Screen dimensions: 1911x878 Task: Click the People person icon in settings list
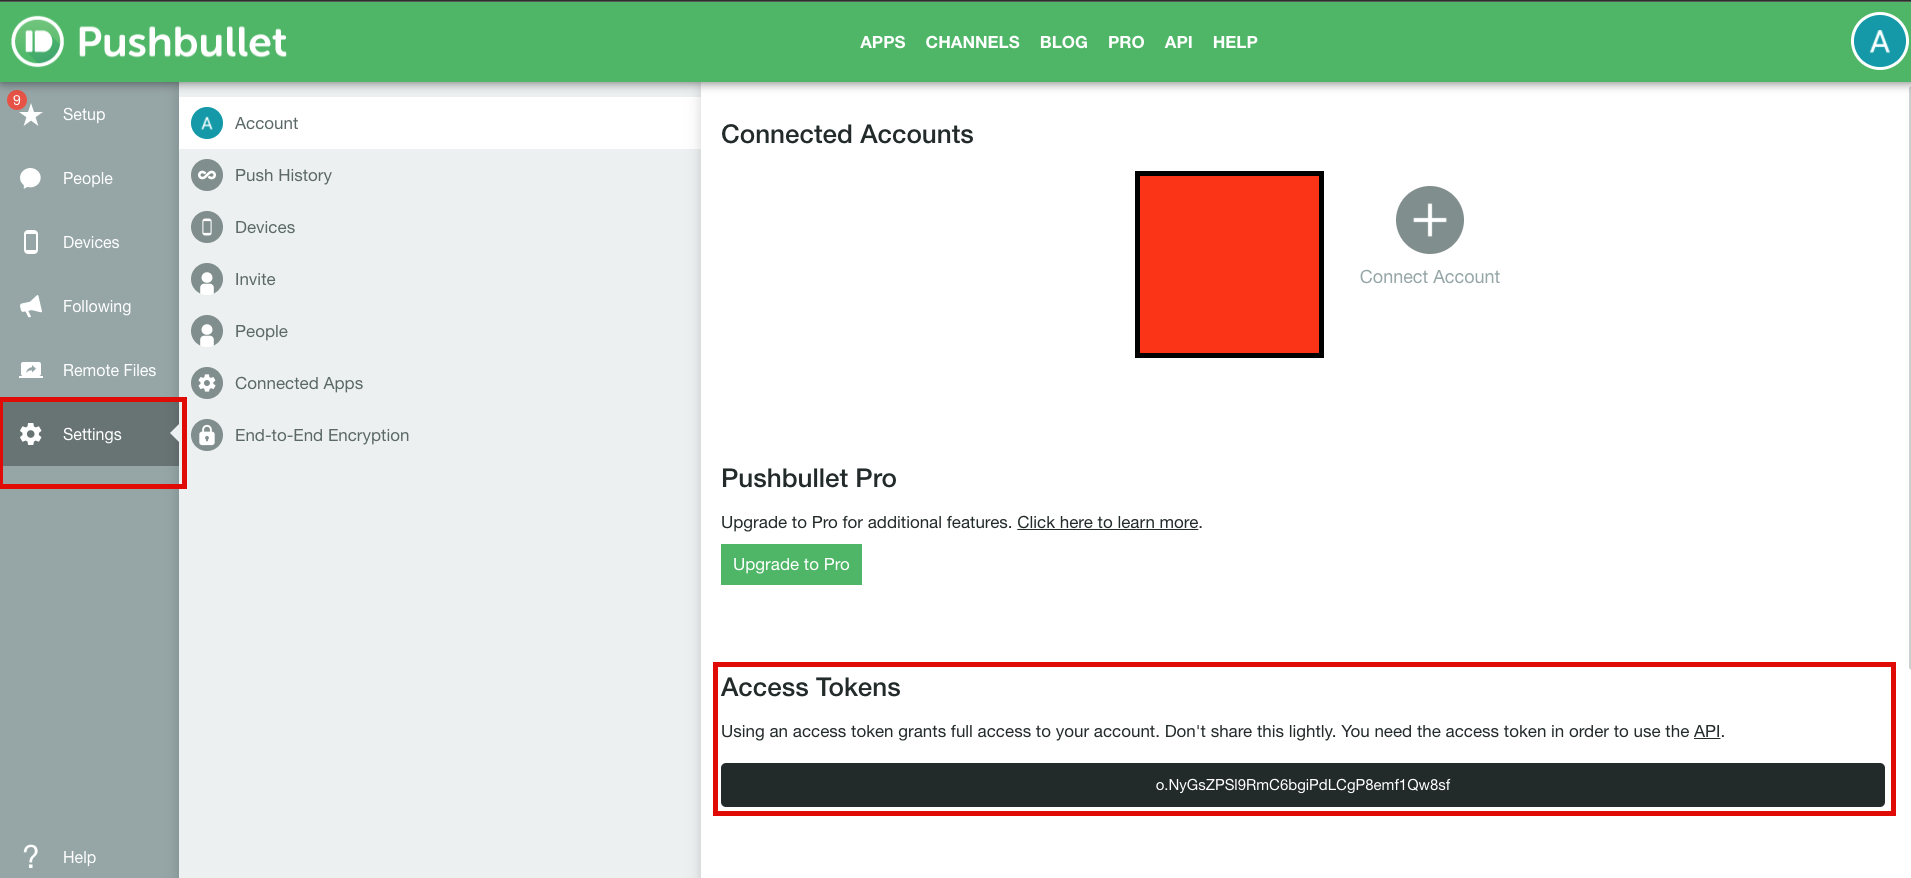coord(207,331)
